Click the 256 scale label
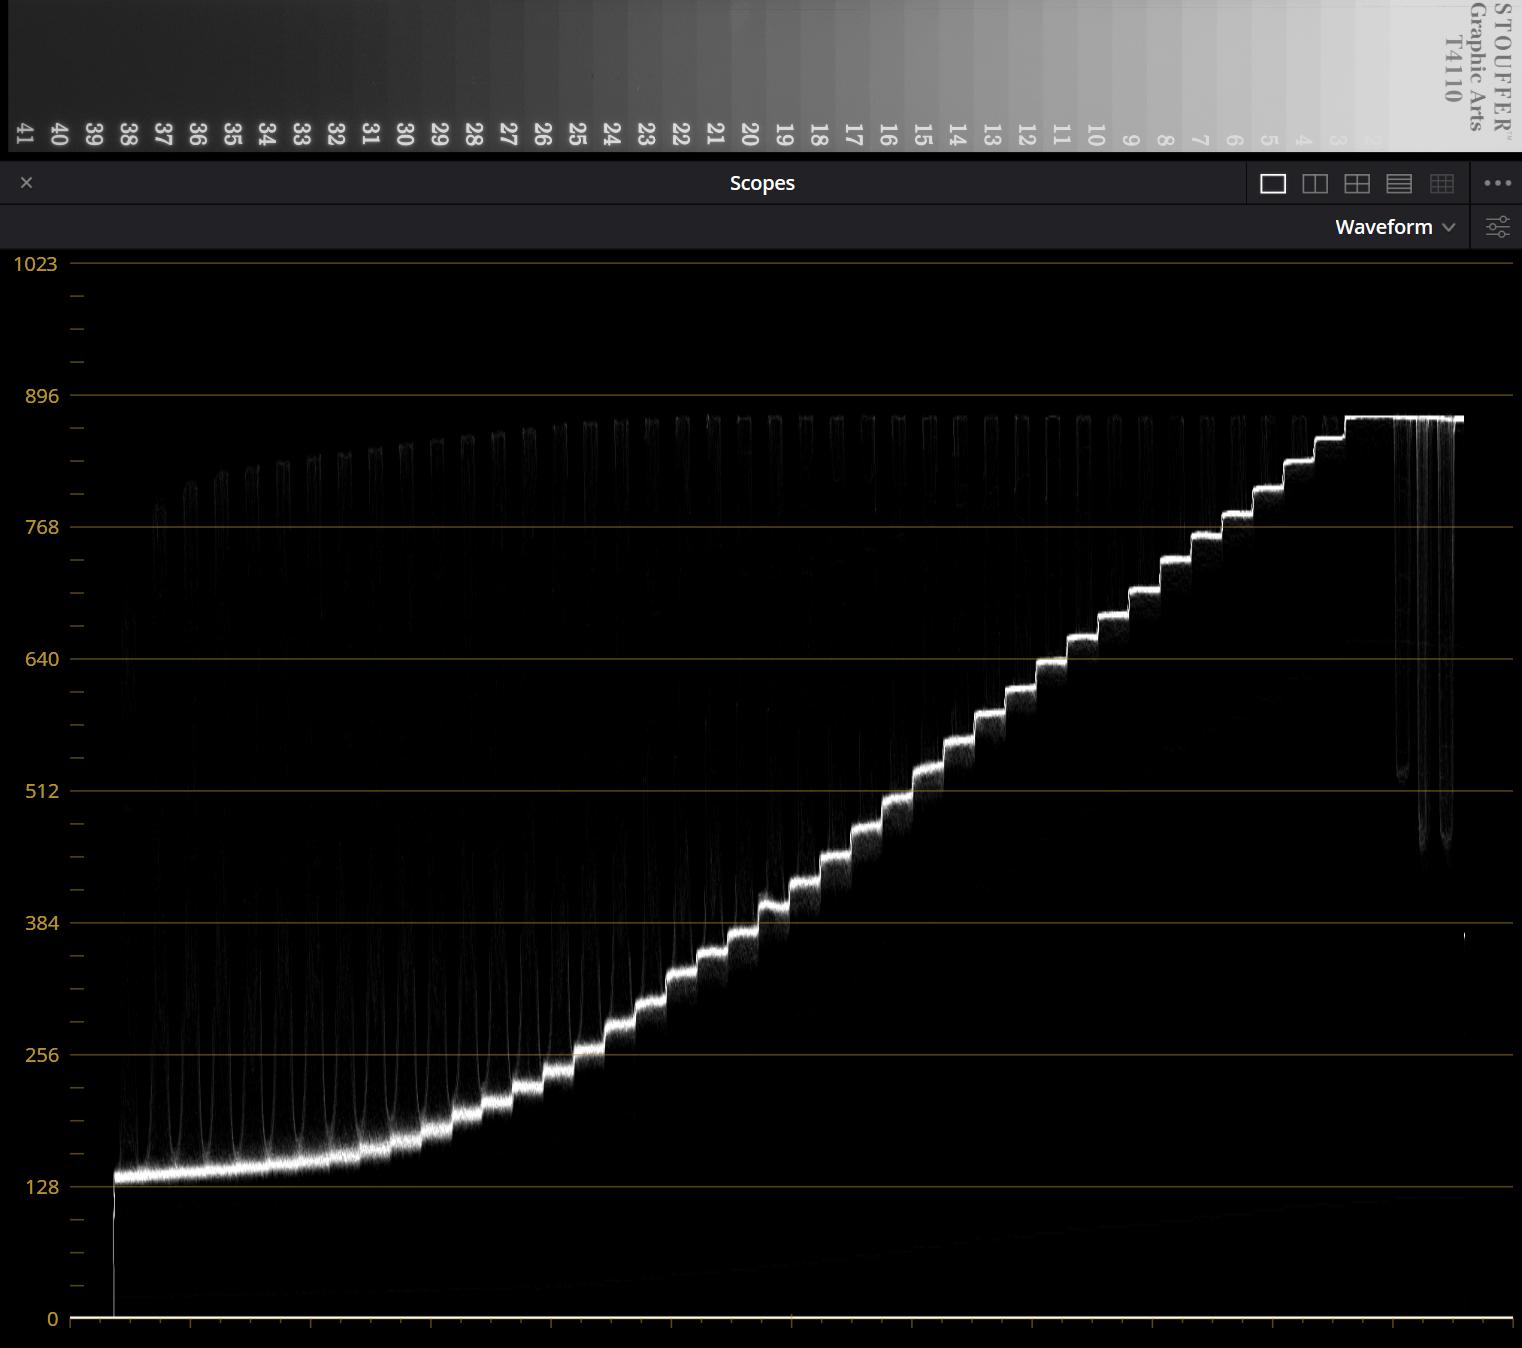 (x=42, y=1055)
